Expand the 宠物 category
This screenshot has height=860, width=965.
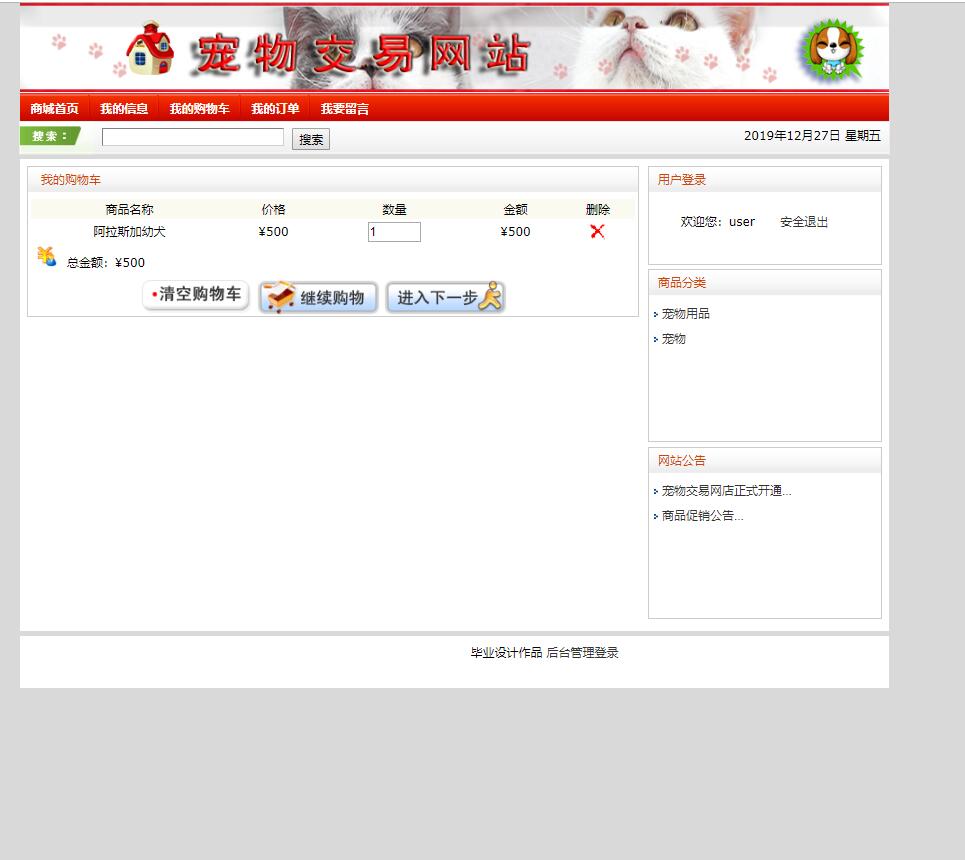click(x=672, y=339)
